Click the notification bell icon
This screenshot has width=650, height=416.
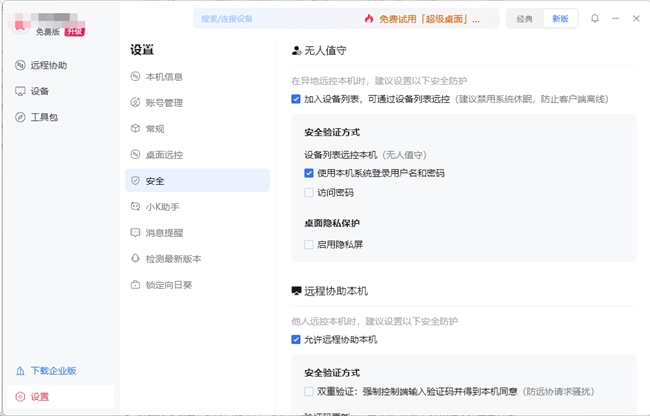[x=595, y=18]
